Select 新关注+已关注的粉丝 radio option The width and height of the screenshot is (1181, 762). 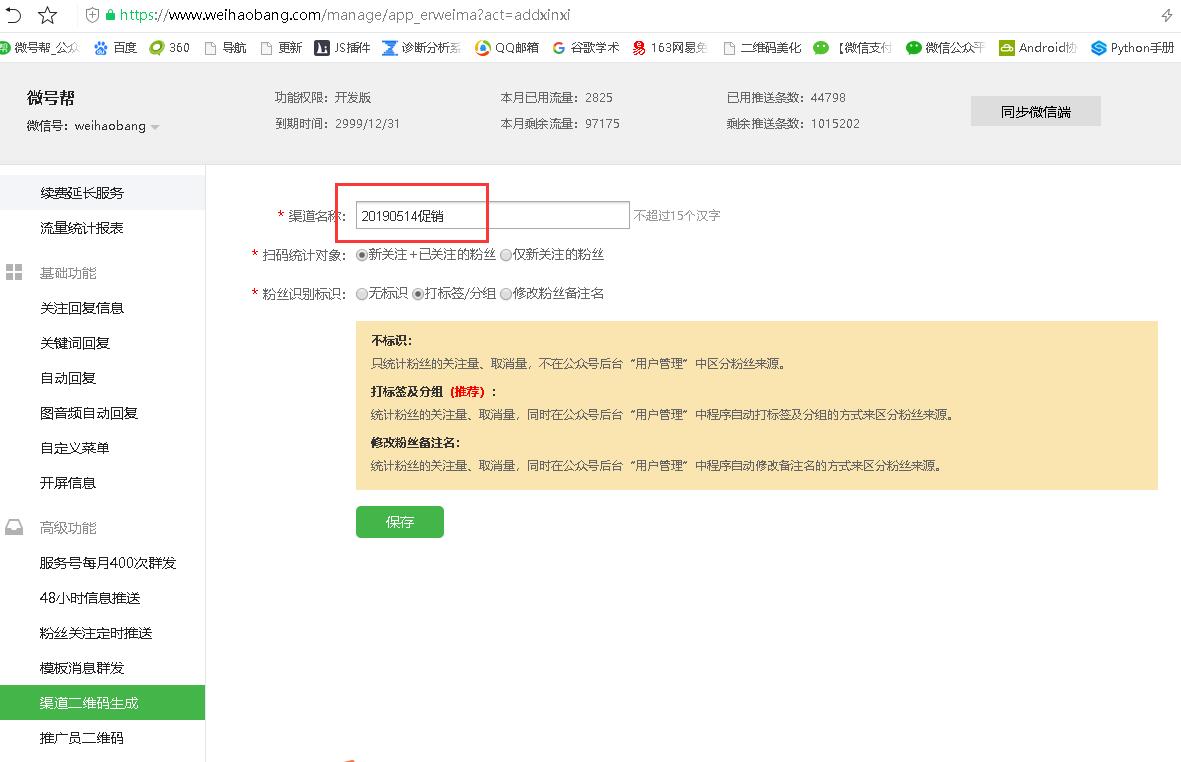362,255
